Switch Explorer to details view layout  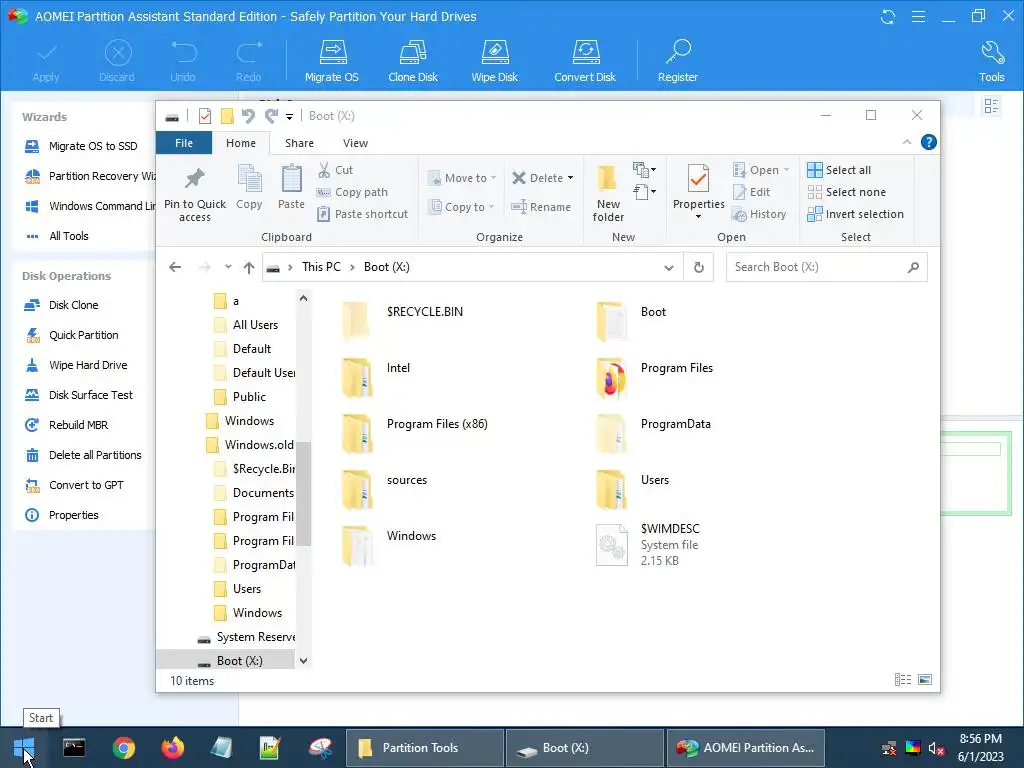903,680
